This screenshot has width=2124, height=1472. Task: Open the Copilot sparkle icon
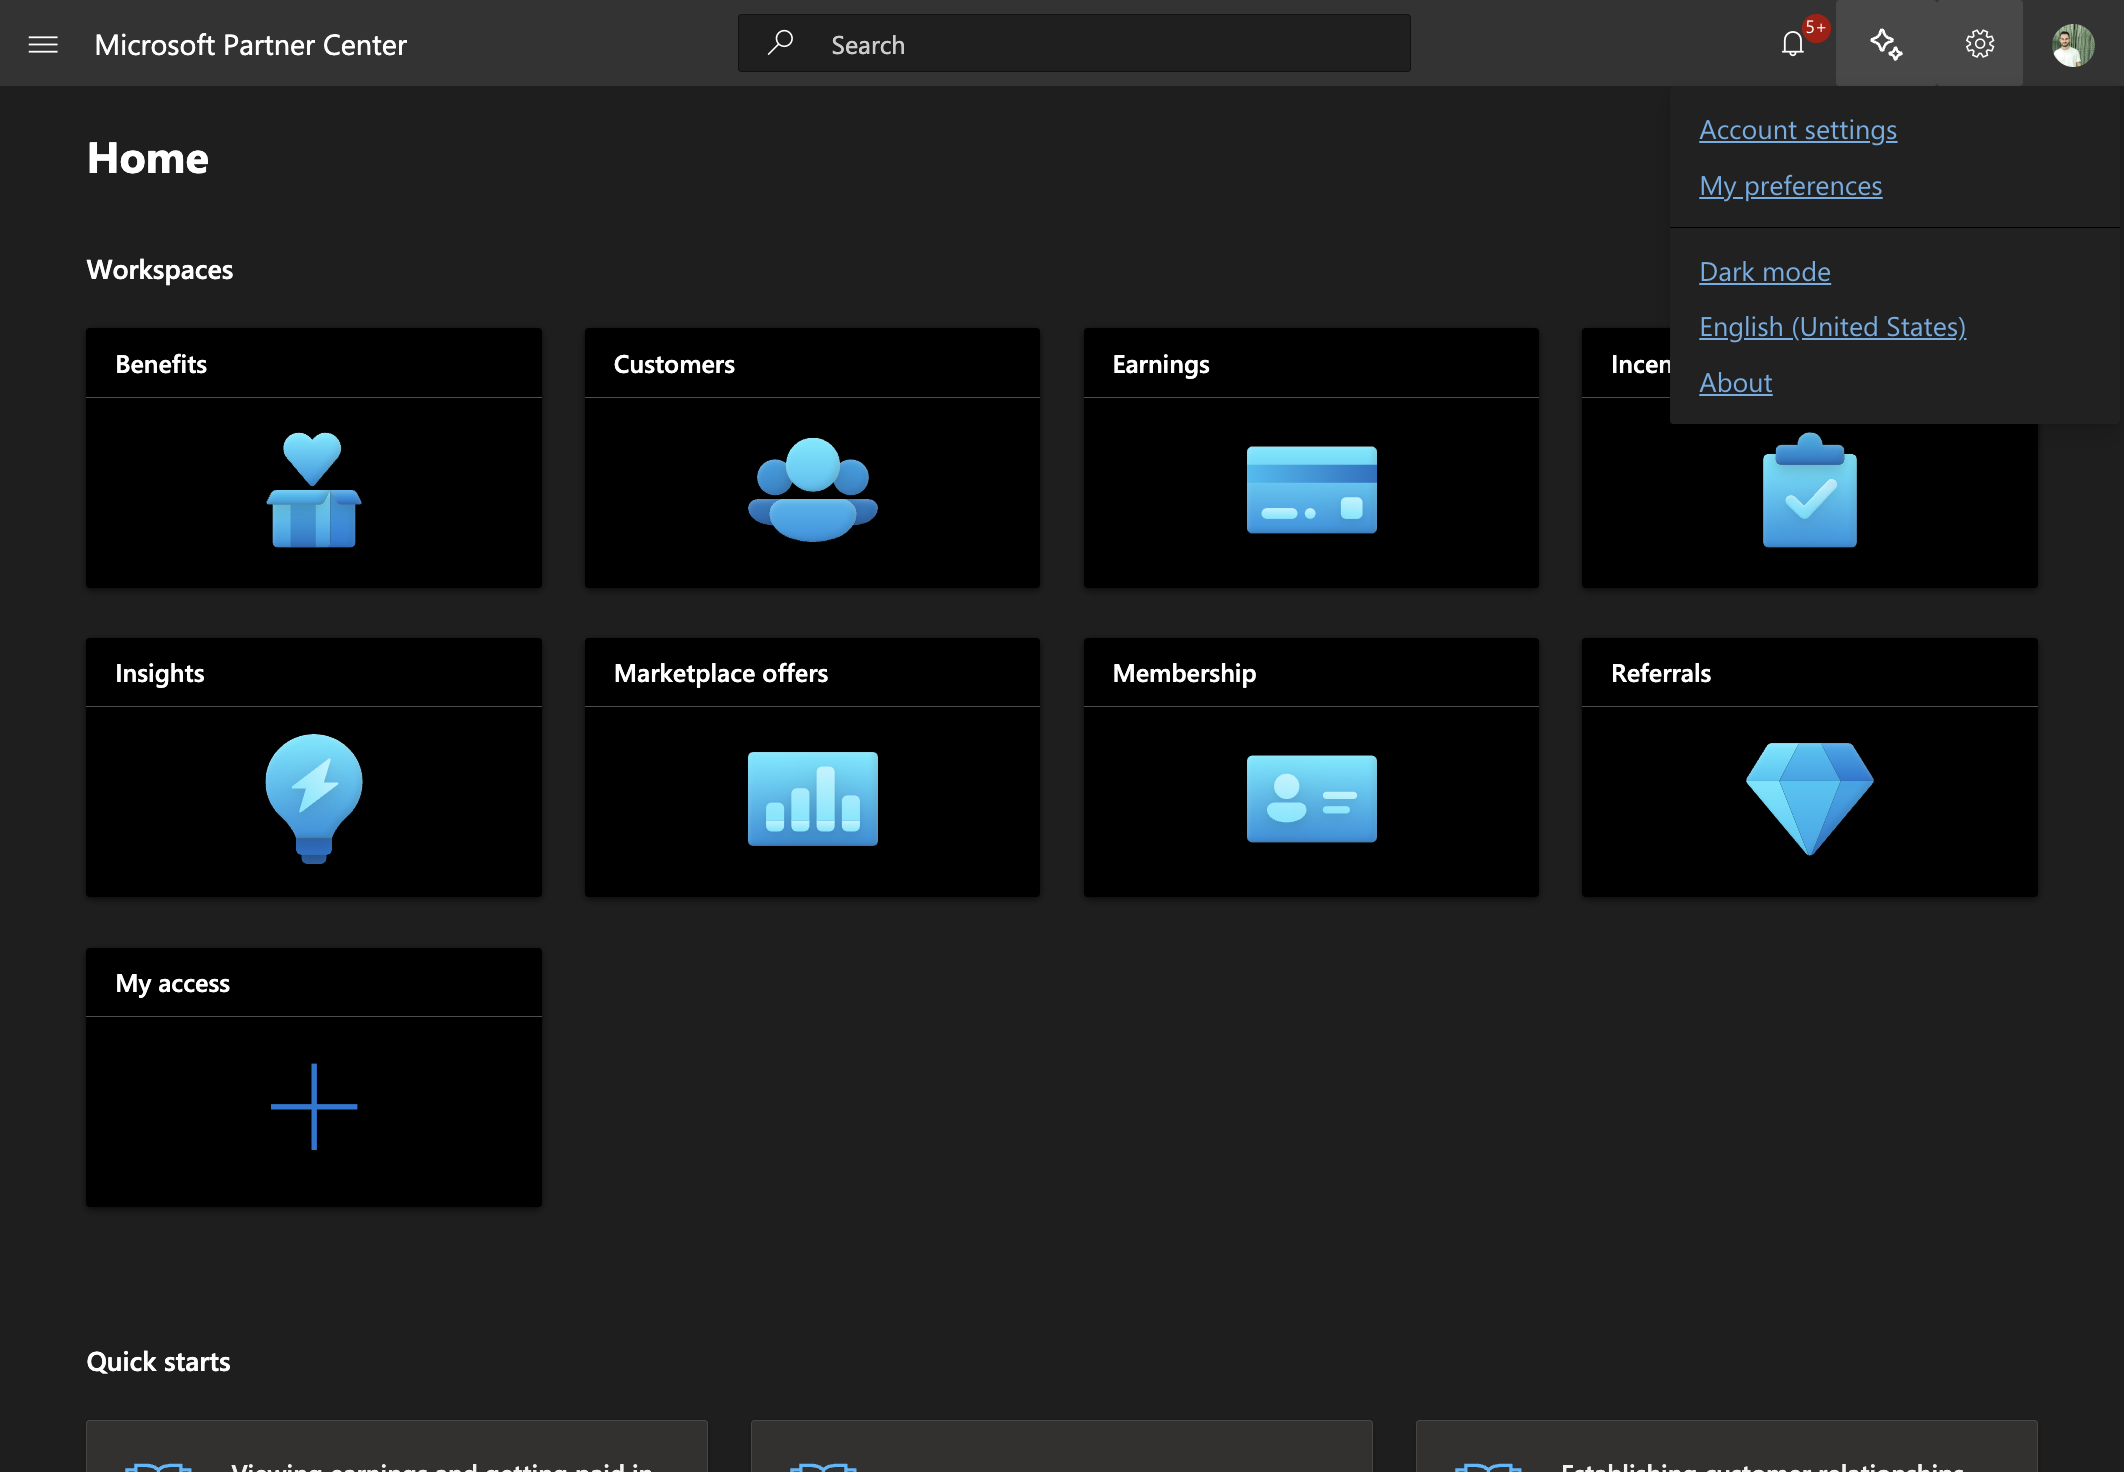pyautogui.click(x=1886, y=44)
